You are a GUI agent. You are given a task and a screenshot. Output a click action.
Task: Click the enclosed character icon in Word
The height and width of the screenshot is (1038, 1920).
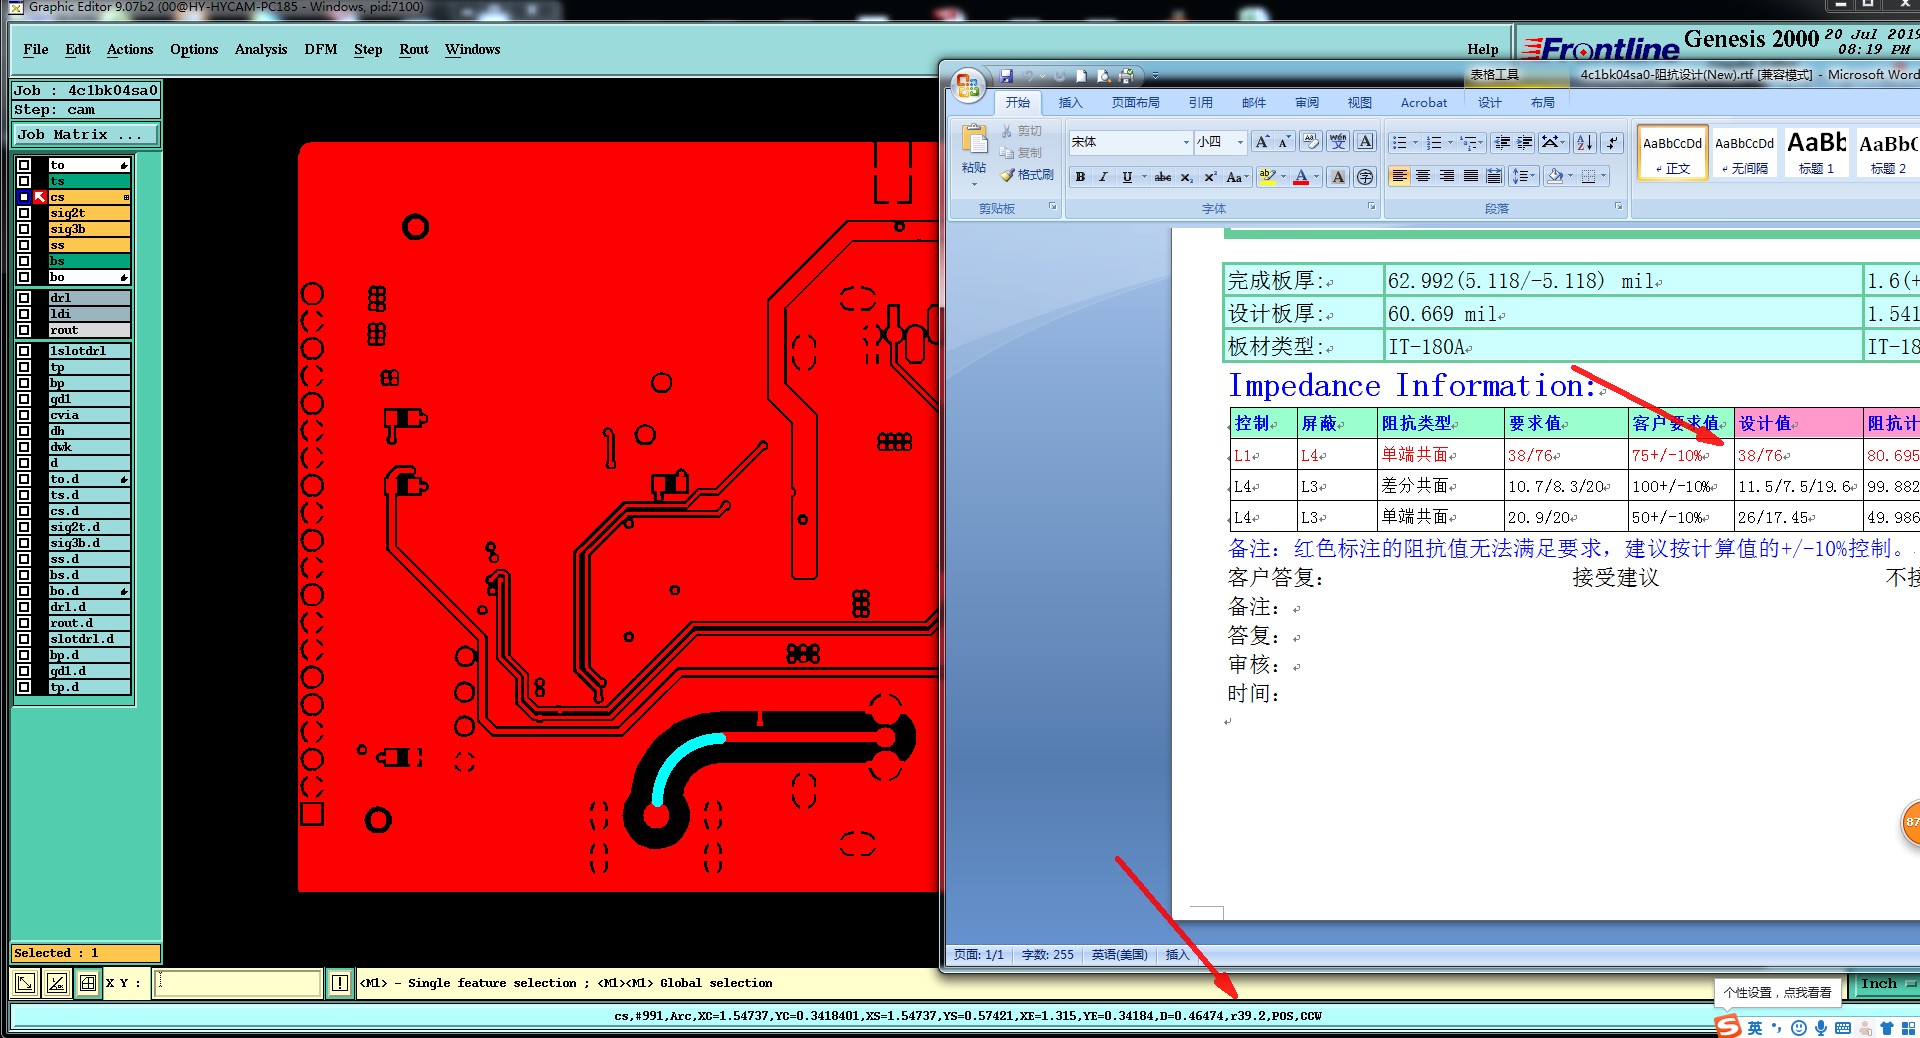click(x=1365, y=177)
